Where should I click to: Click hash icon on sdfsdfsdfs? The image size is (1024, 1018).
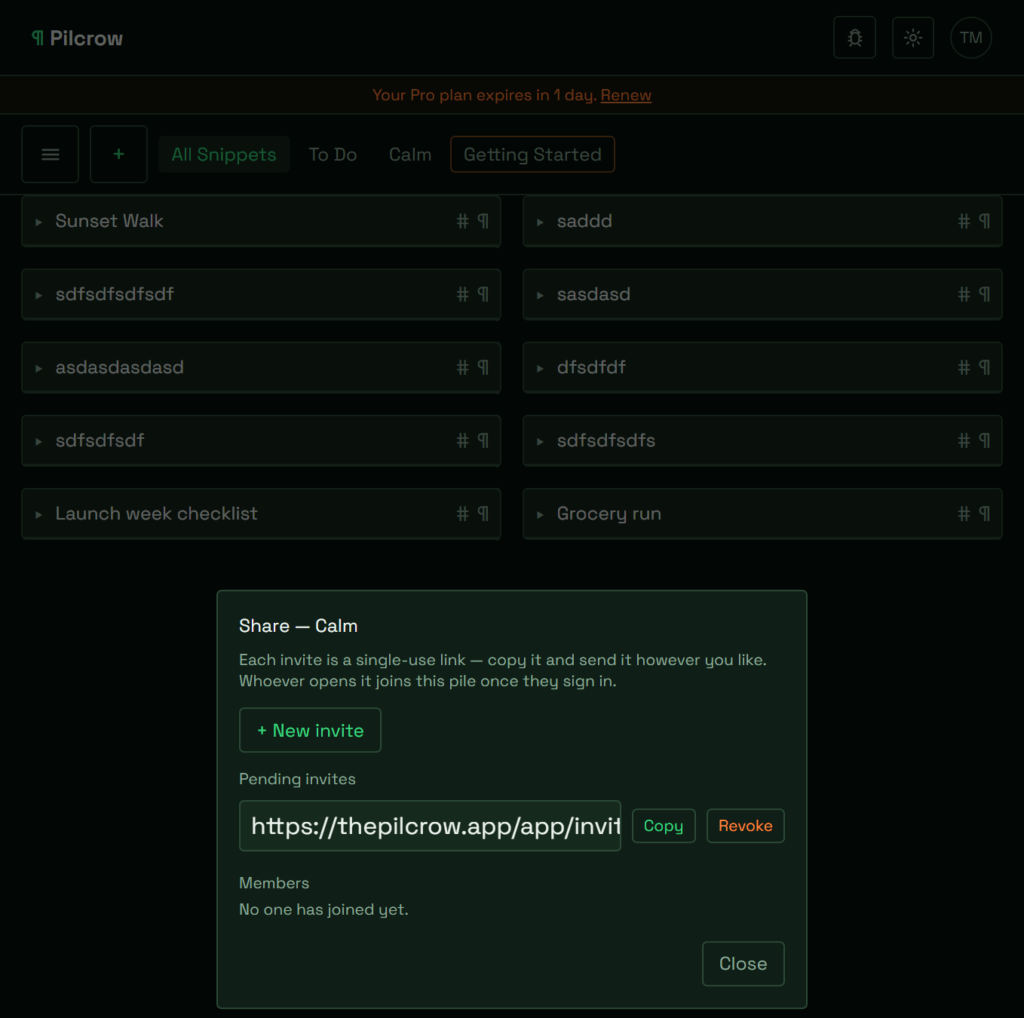(964, 441)
